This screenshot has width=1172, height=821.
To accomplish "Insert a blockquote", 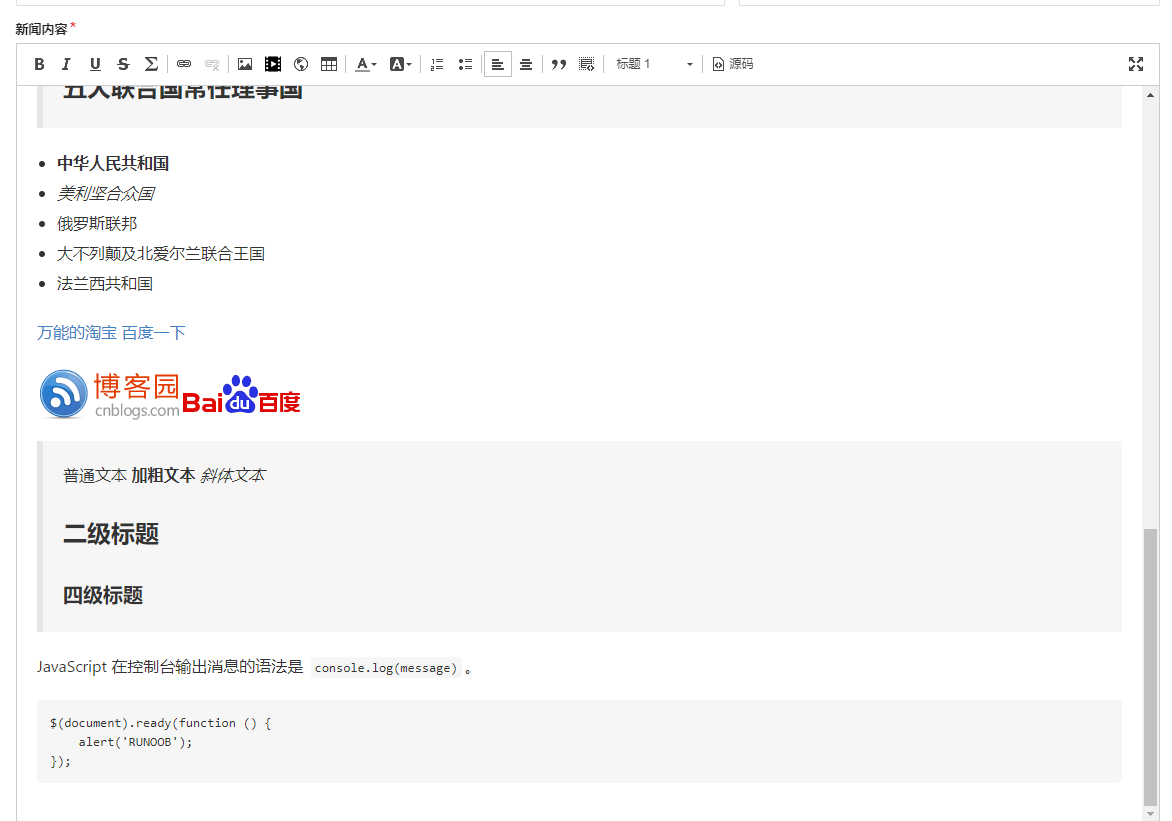I will tap(559, 63).
